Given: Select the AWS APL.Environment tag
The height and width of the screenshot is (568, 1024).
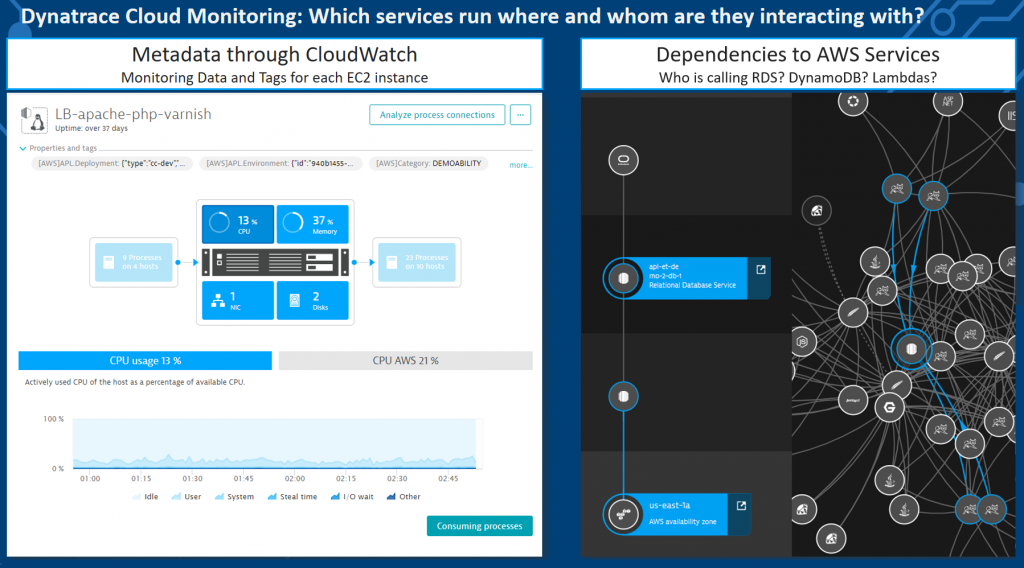Looking at the screenshot, I should point(280,163).
